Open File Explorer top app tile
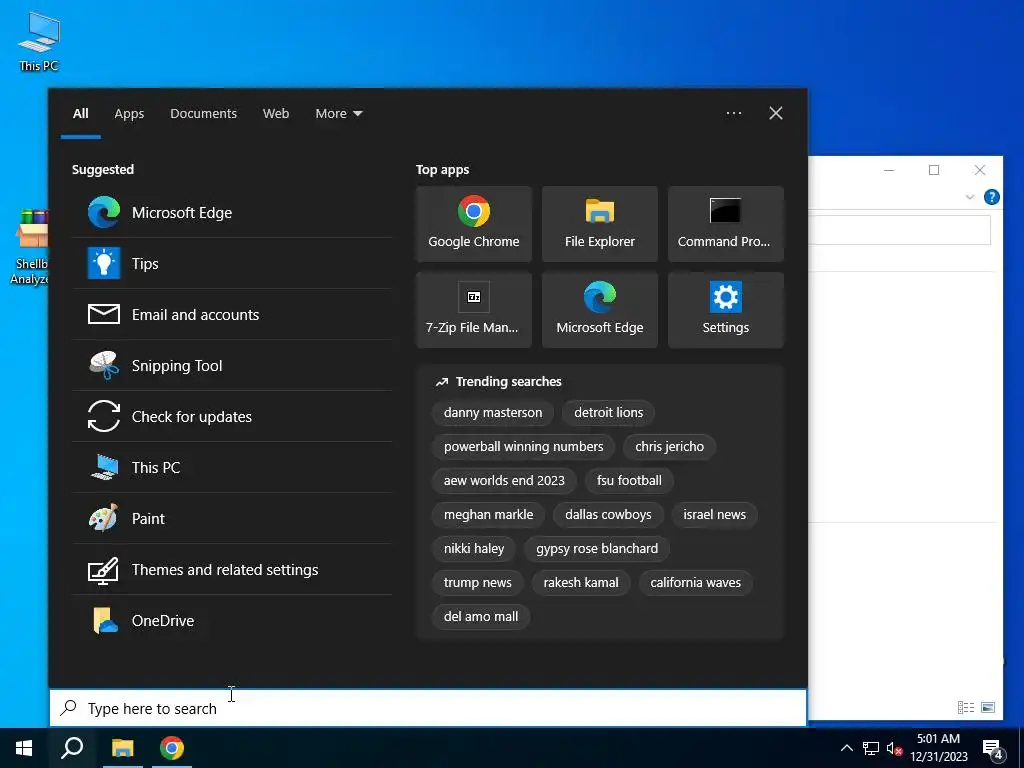1024x768 pixels. (x=600, y=224)
